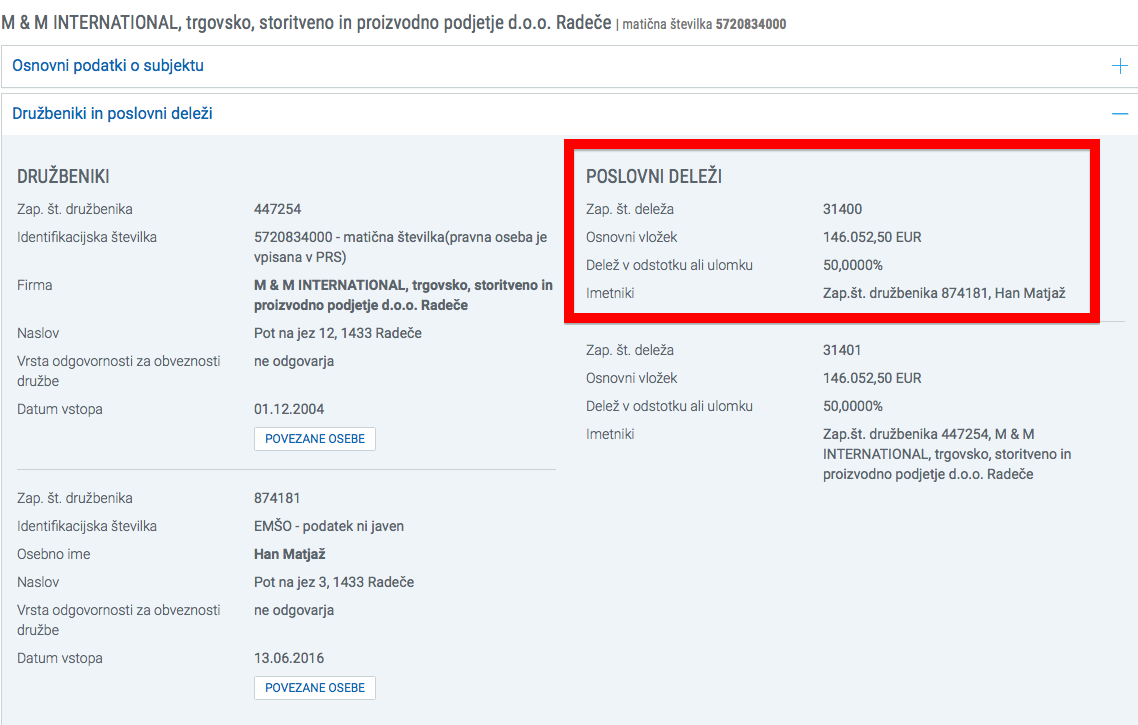Open the Osnovni podatki o subjektu heading
This screenshot has height=725, width=1138.
108,65
